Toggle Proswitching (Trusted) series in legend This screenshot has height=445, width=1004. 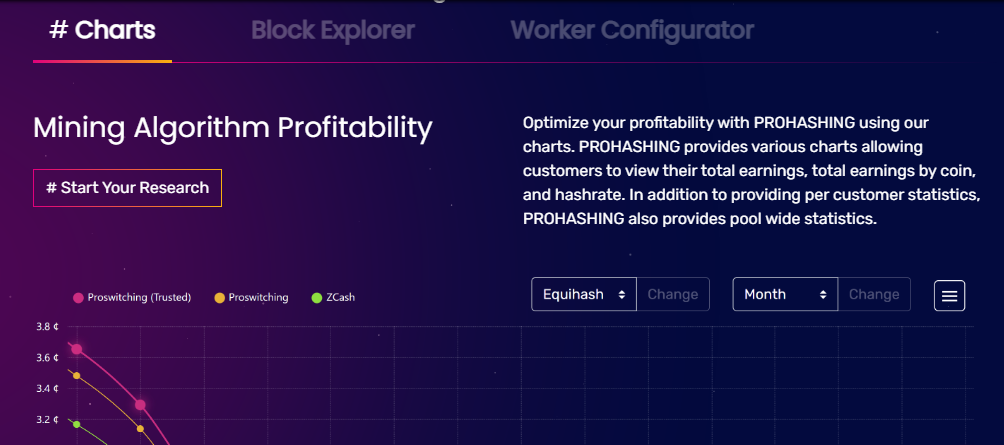coord(132,297)
